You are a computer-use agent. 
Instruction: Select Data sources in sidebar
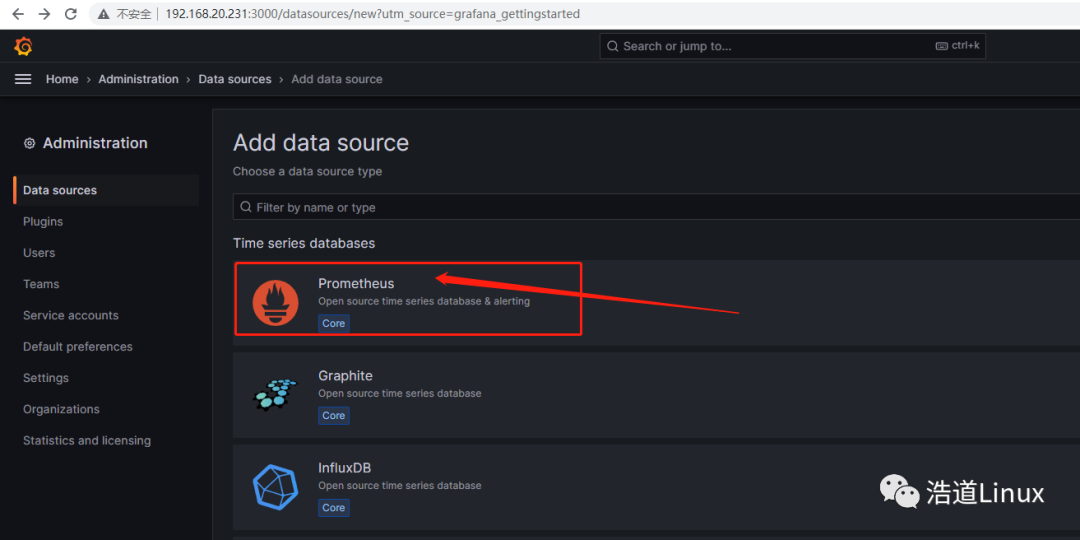[60, 190]
